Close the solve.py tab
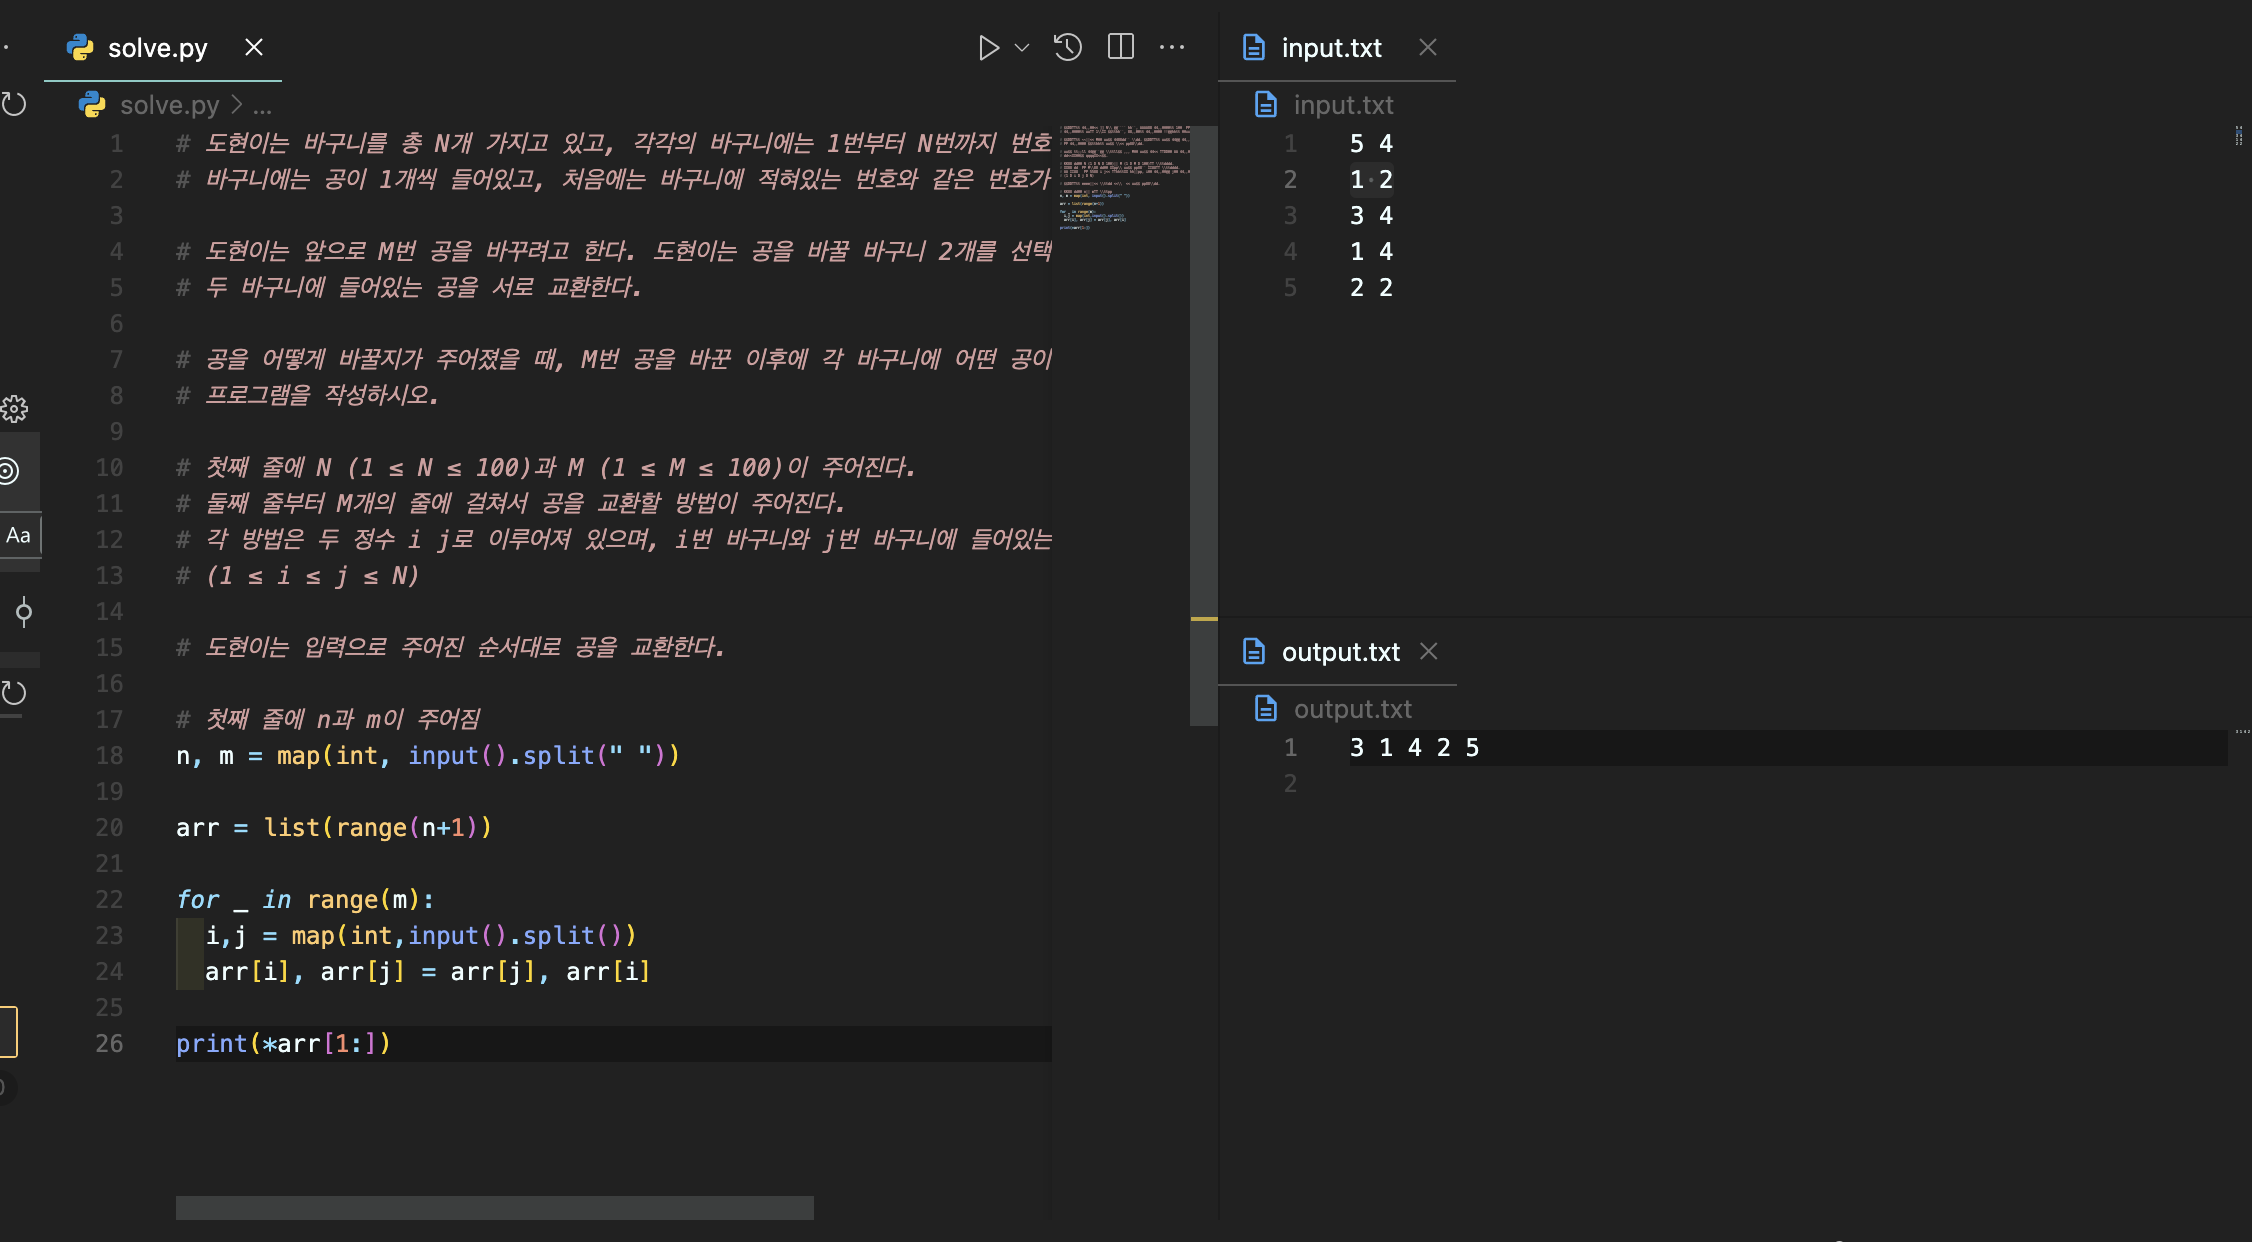2252x1242 pixels. pyautogui.click(x=254, y=48)
